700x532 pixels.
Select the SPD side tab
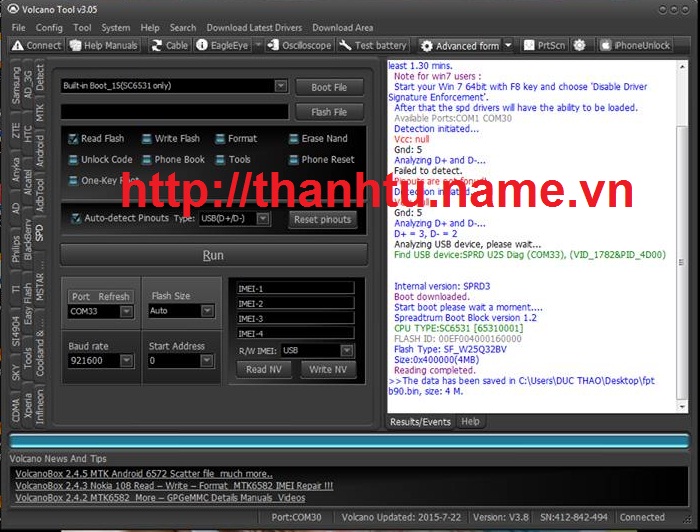[39, 233]
